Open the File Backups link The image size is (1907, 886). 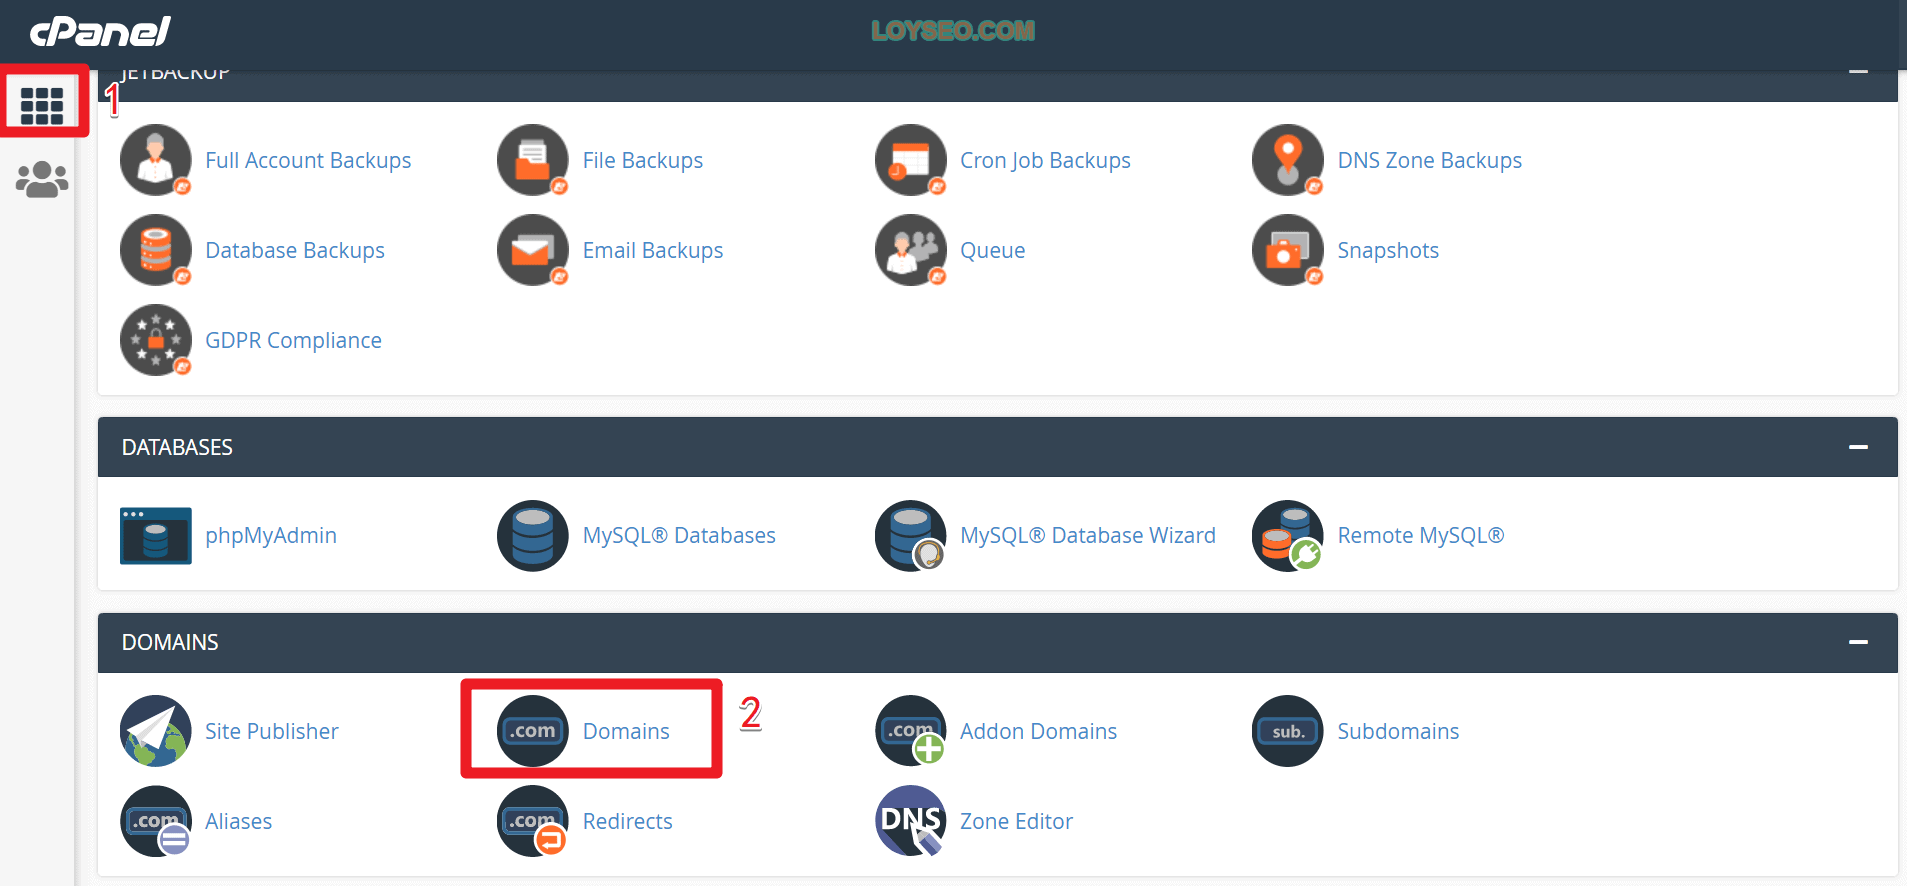tap(643, 160)
